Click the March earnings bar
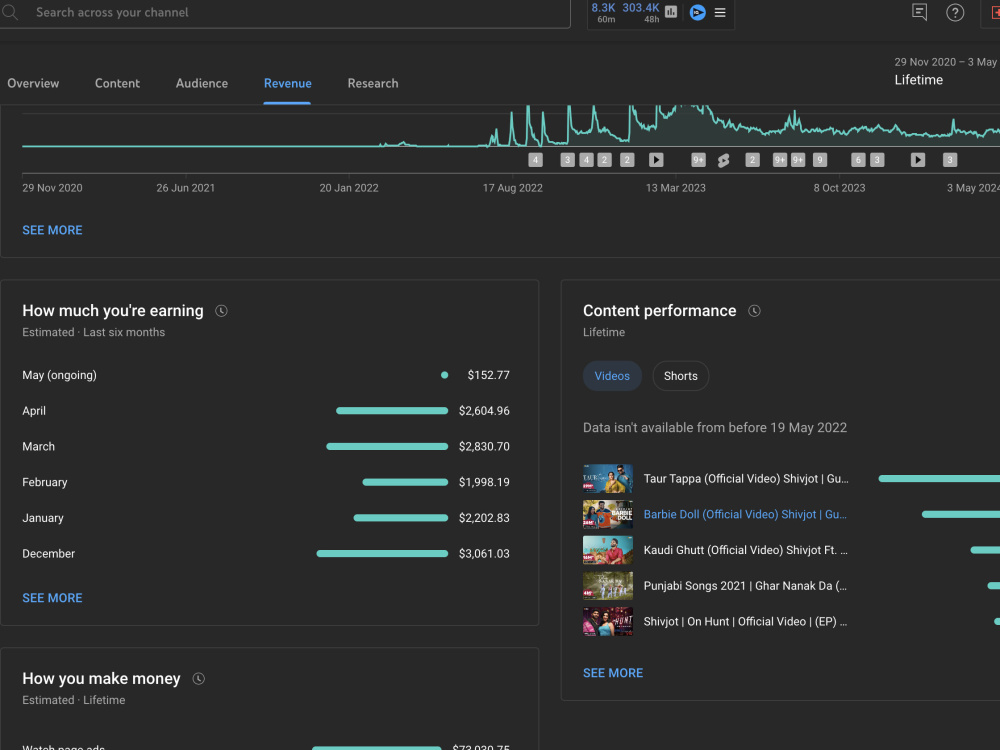This screenshot has width=1000, height=750. [x=387, y=446]
